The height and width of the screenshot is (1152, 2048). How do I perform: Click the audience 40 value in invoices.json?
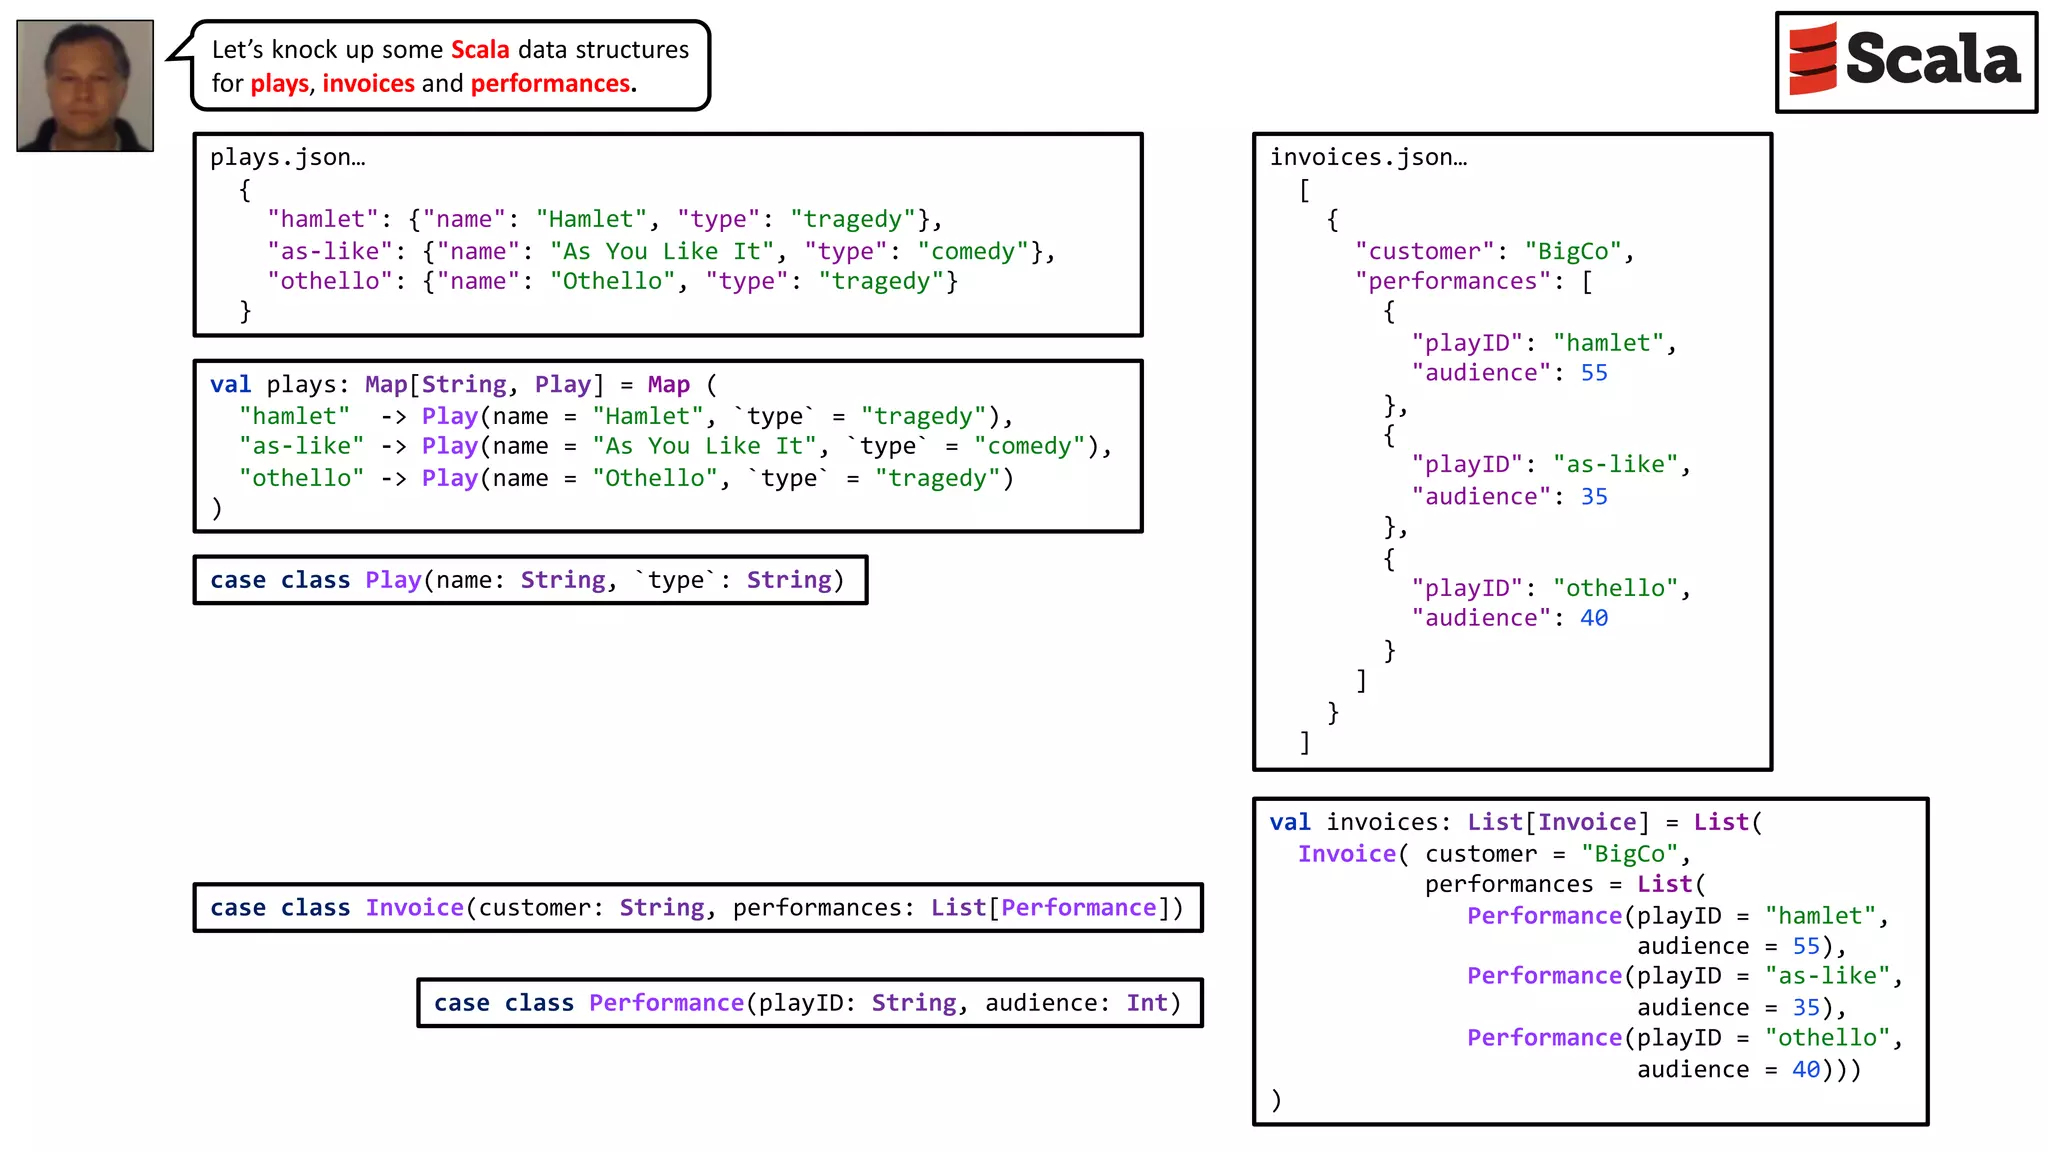click(1593, 618)
